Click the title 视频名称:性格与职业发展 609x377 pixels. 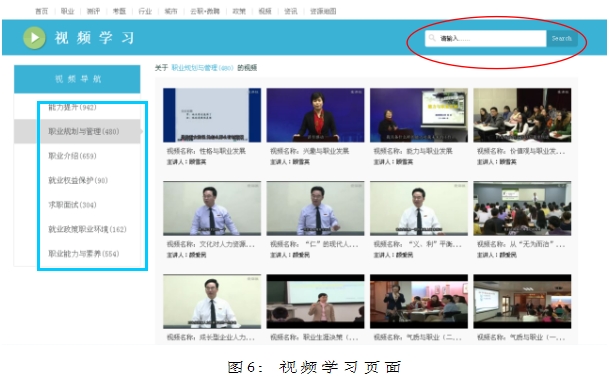206,151
